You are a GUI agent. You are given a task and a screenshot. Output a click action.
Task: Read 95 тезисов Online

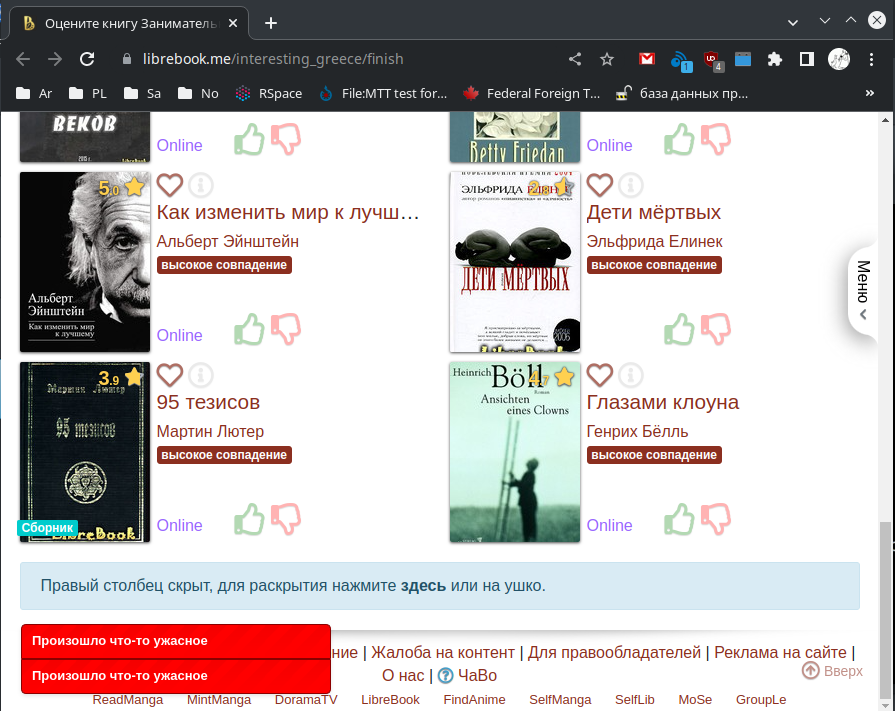pos(179,525)
